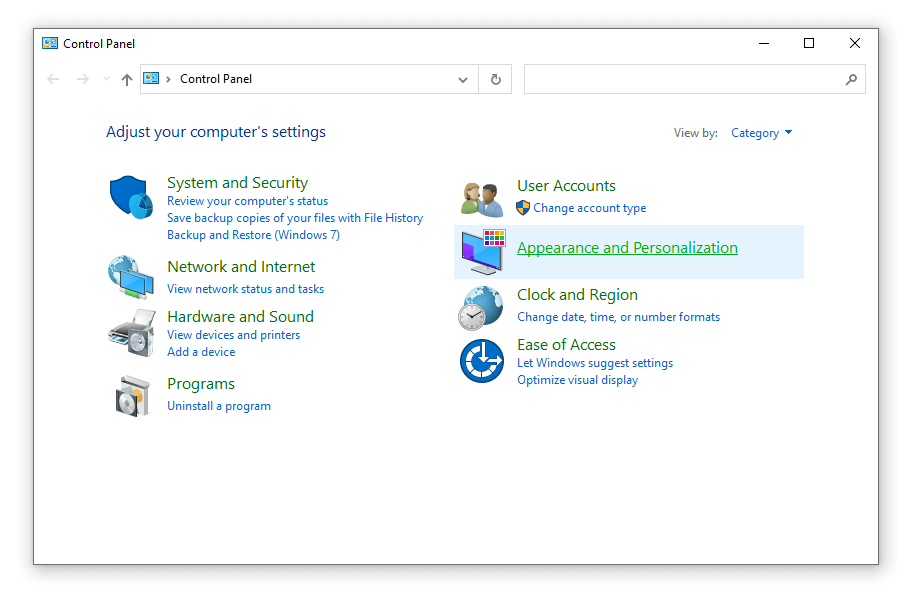Open Save backup copies with File History
913x603 pixels.
295,218
